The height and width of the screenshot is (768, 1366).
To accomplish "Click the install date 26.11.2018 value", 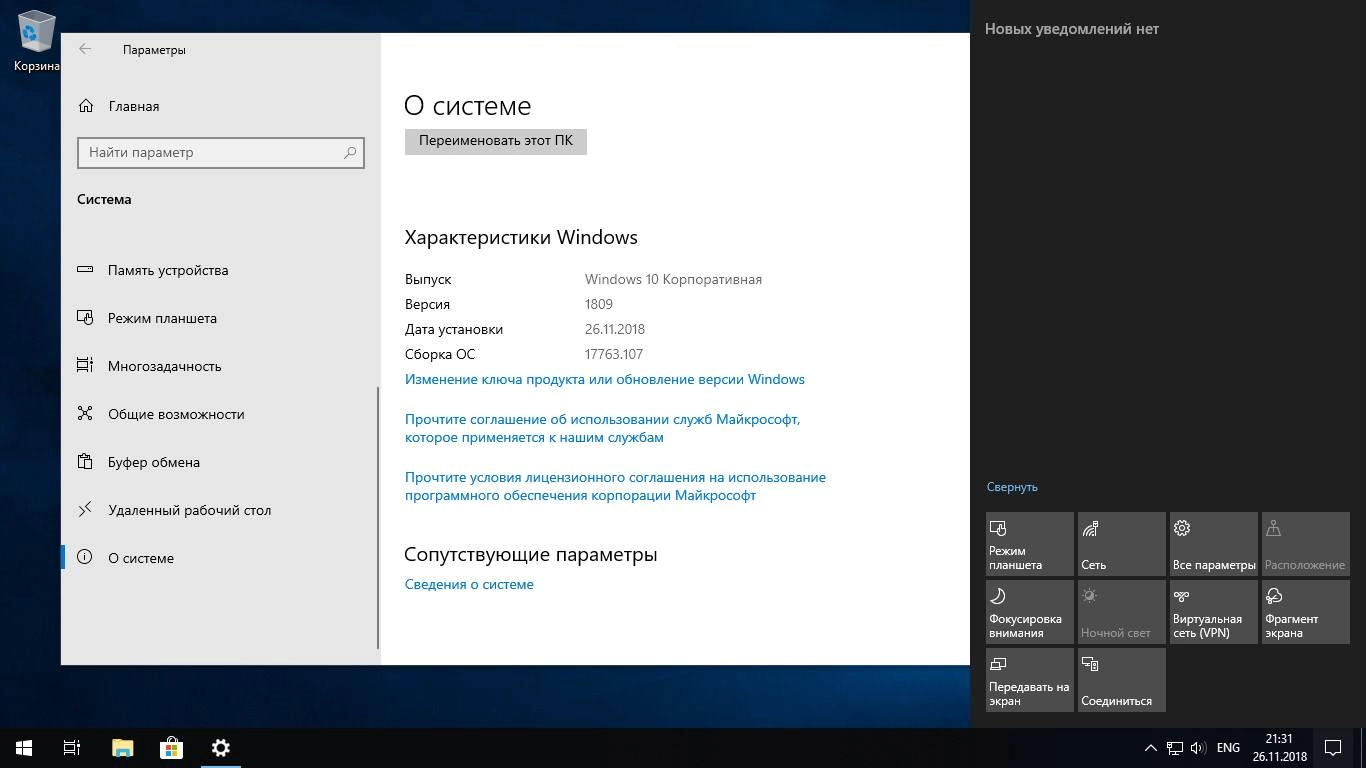I will coord(615,329).
